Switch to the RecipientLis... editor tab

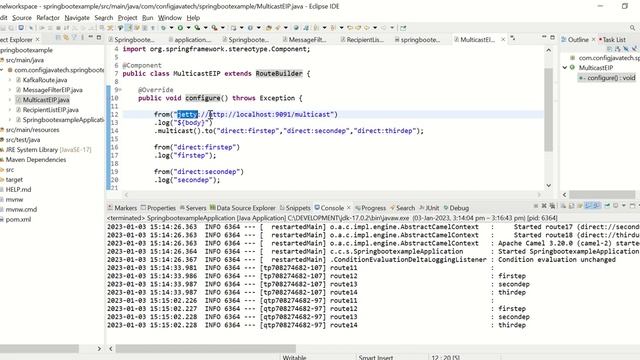[x=361, y=40]
